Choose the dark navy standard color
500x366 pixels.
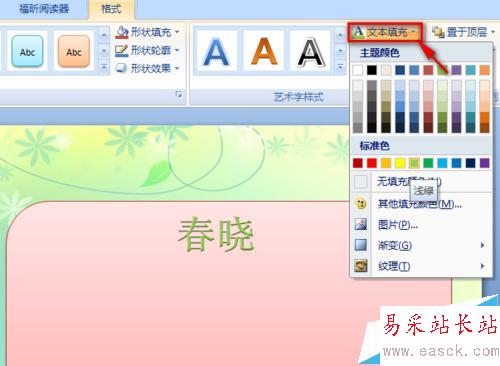point(470,163)
